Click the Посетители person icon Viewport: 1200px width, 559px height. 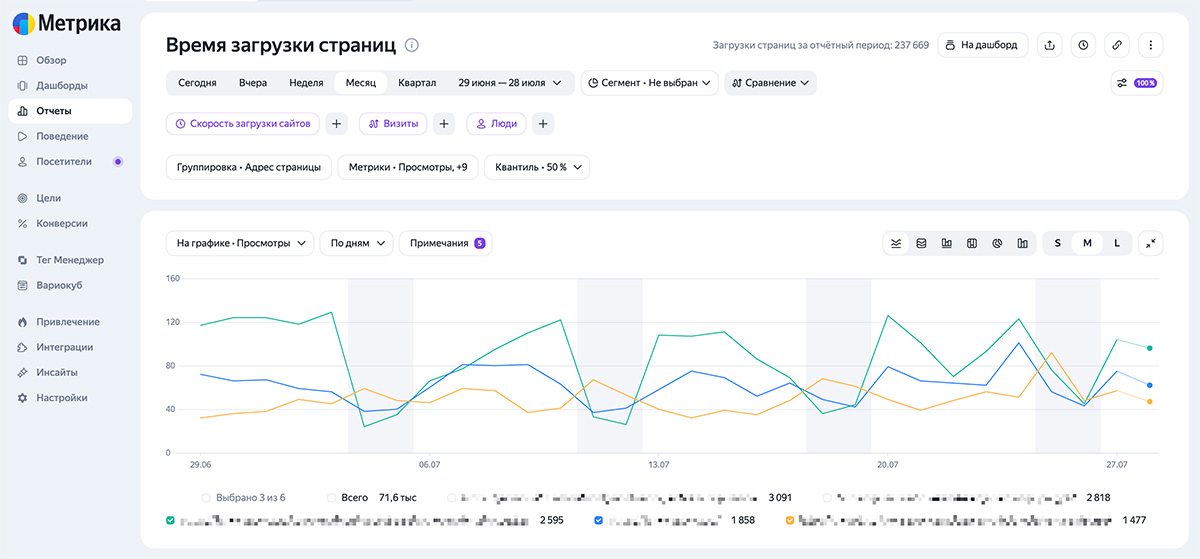coord(22,161)
